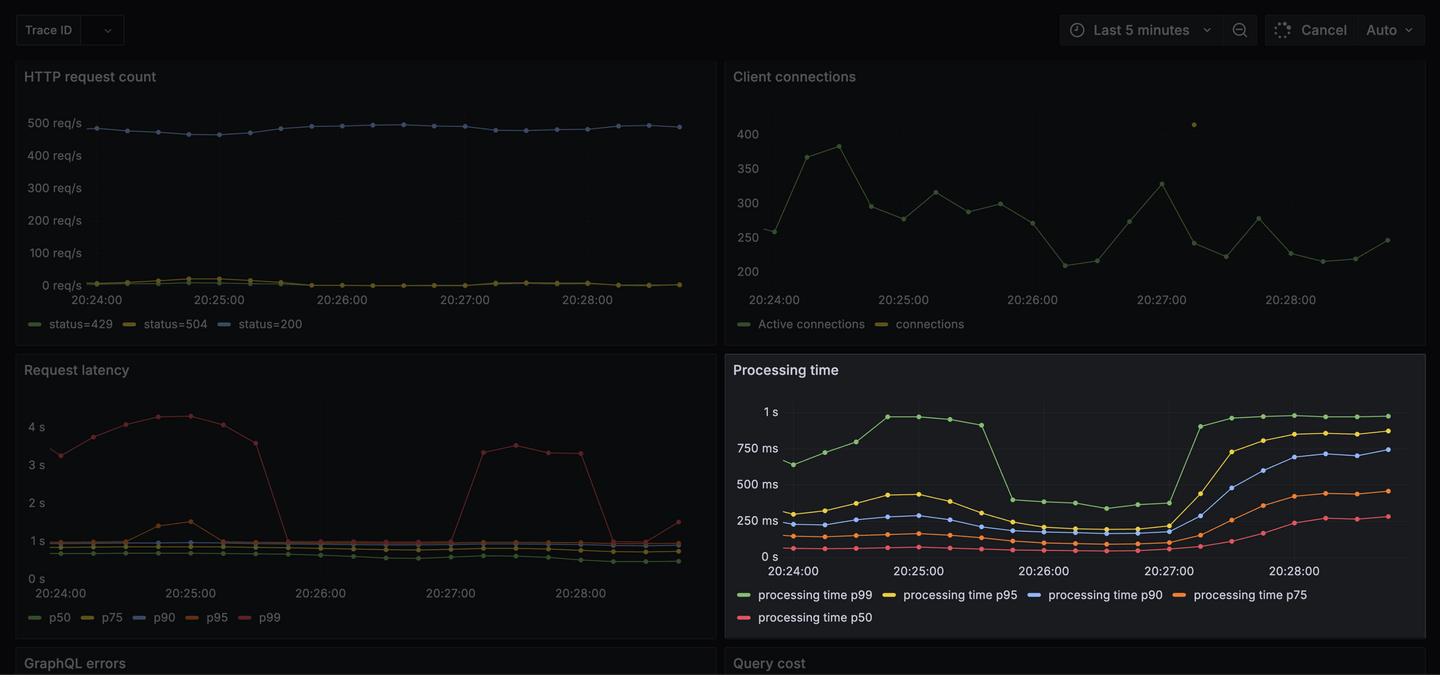Expand the Last 5 minutes time range
This screenshot has width=1440, height=675.
[x=1141, y=30]
